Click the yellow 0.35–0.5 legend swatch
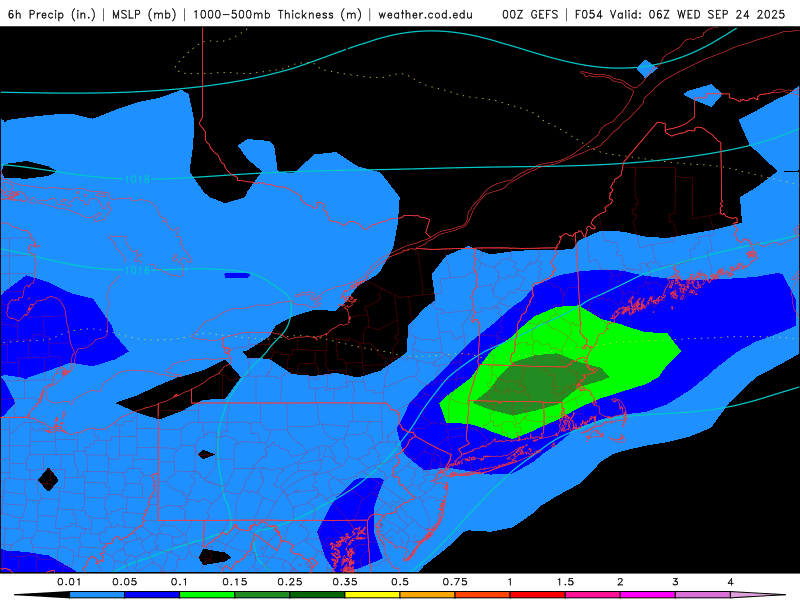The image size is (800, 600). (372, 595)
